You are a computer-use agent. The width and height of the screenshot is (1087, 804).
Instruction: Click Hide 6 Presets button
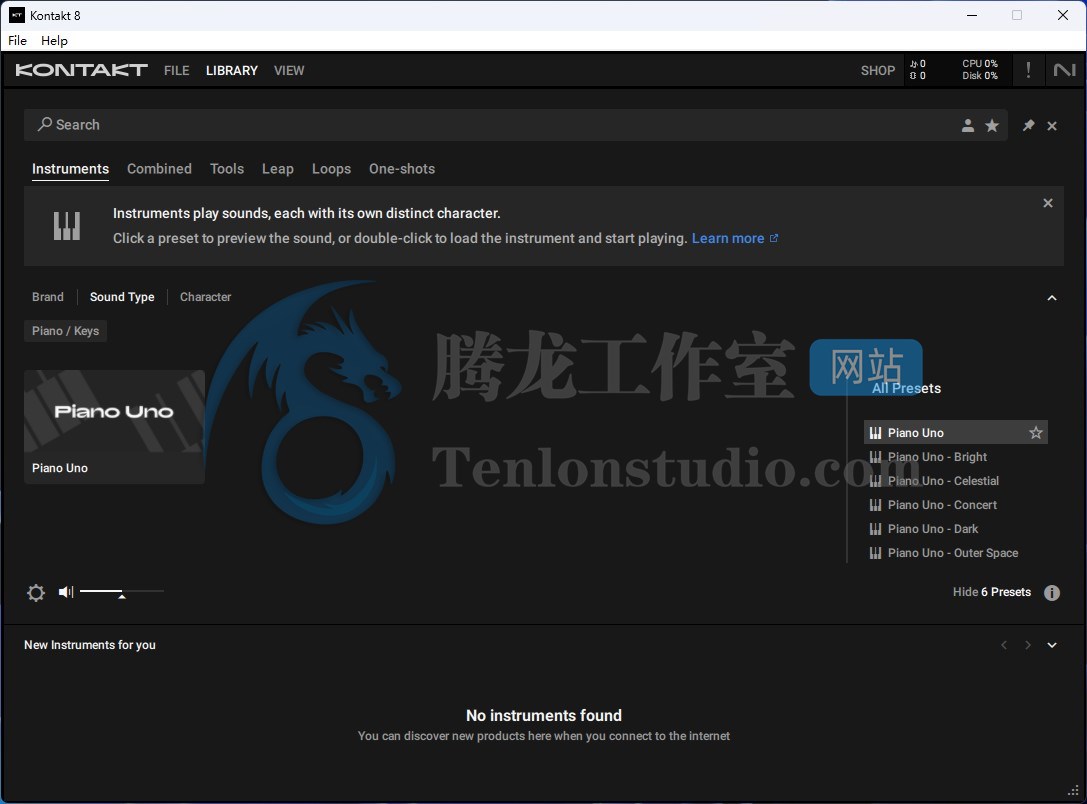(x=991, y=592)
